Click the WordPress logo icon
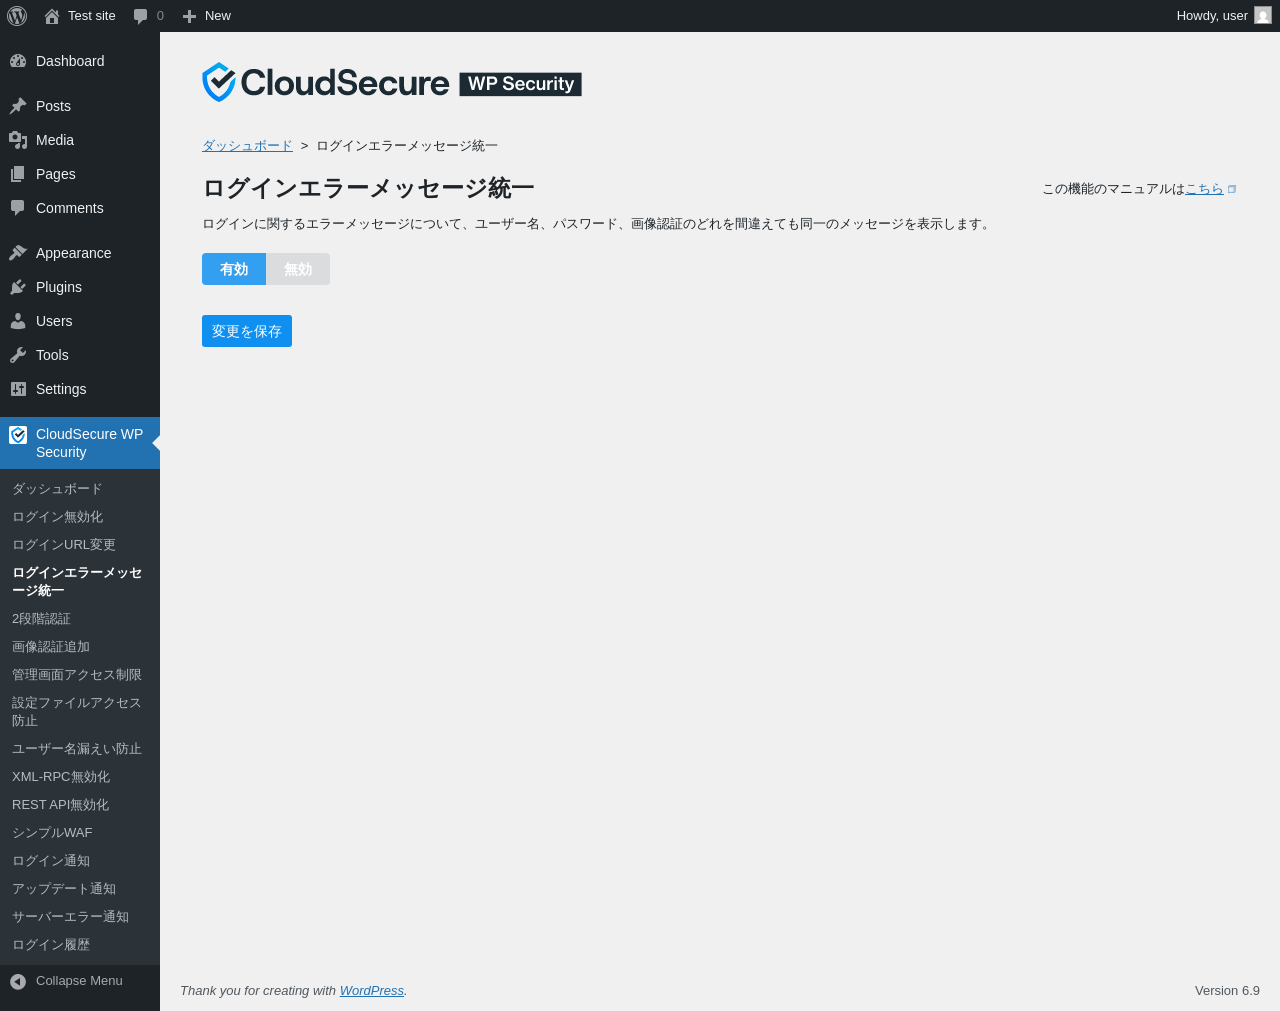The width and height of the screenshot is (1280, 1011). pos(17,16)
